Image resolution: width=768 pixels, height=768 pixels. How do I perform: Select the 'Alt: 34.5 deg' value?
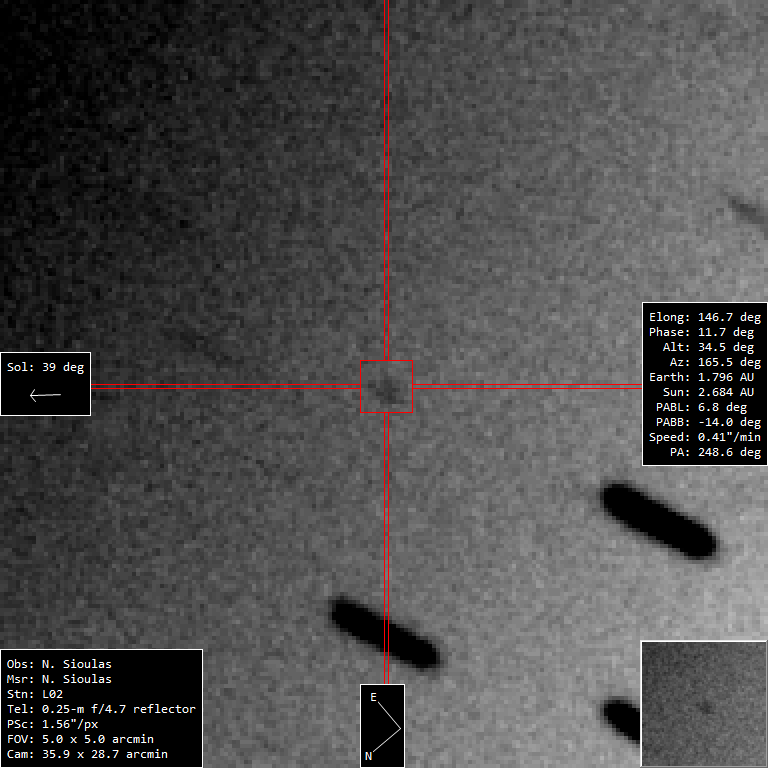(708, 347)
